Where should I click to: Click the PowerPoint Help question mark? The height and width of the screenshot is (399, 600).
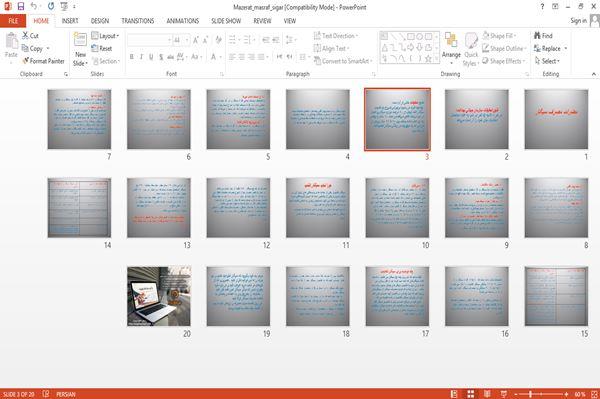tap(542, 7)
